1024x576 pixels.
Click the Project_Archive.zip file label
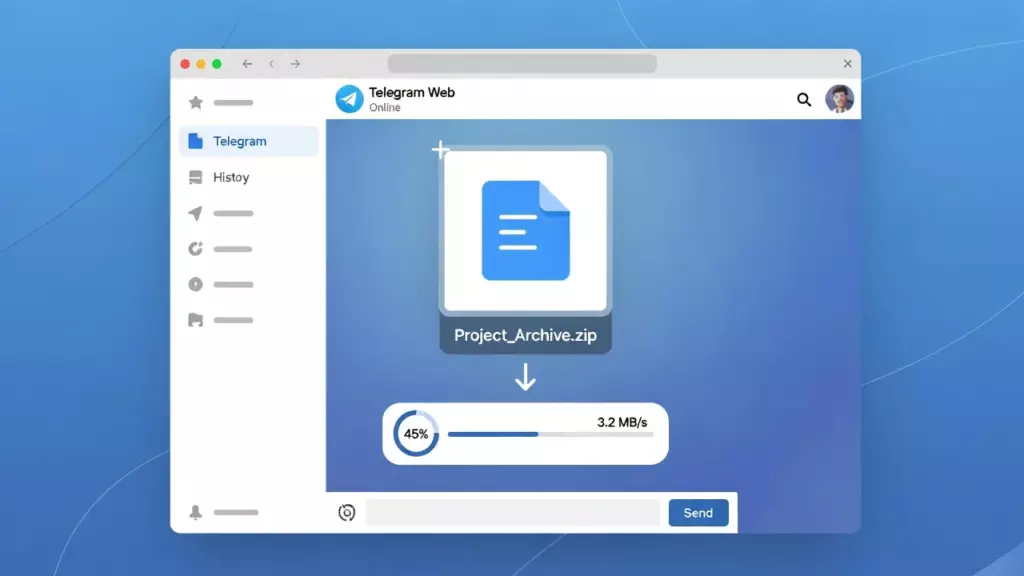(525, 335)
